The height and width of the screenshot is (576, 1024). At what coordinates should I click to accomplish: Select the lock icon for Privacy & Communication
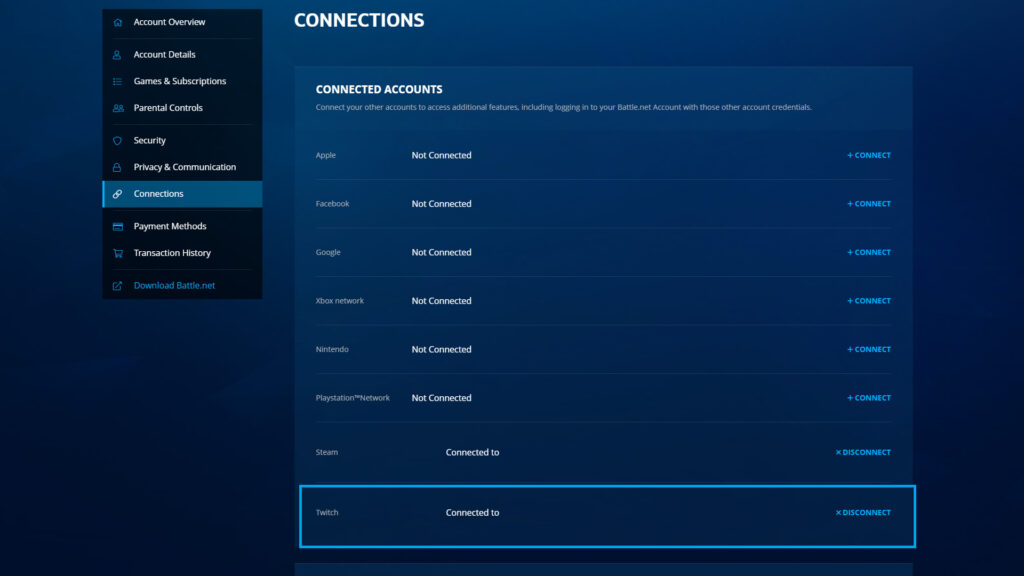(118, 166)
